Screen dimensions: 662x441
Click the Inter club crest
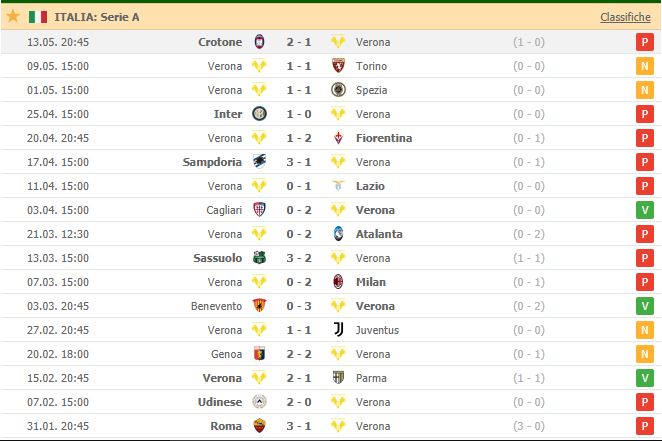coord(260,114)
